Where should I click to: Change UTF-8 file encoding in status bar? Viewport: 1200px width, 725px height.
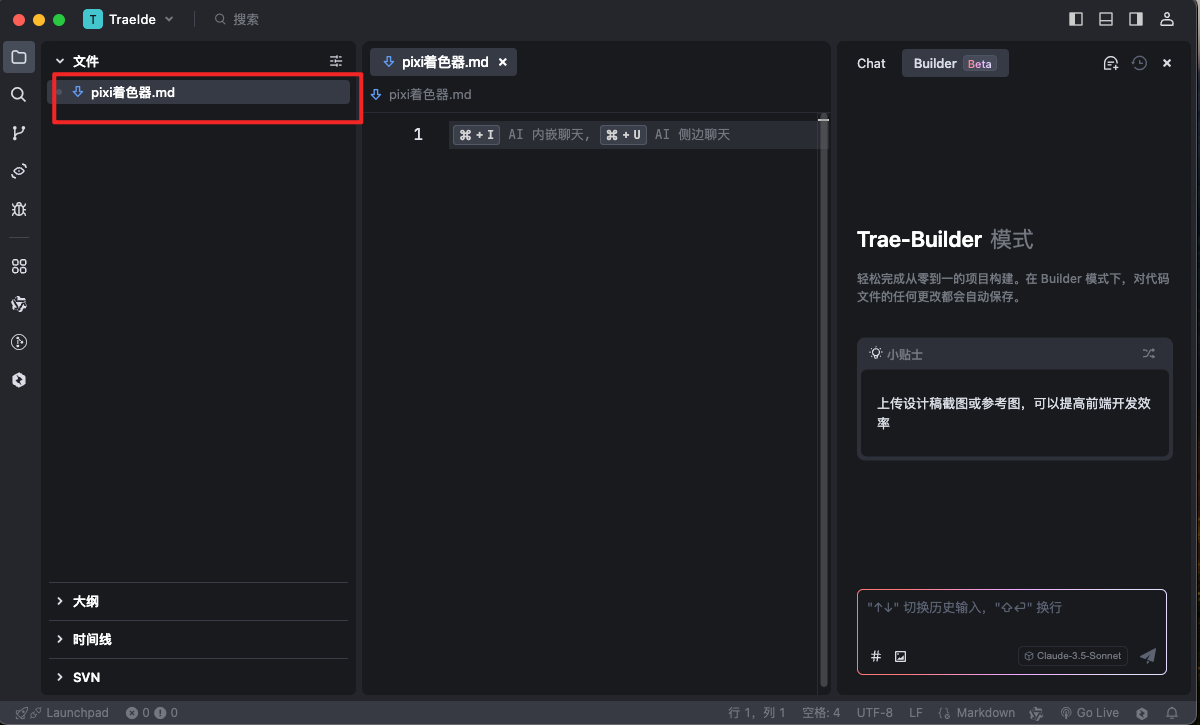tap(874, 713)
